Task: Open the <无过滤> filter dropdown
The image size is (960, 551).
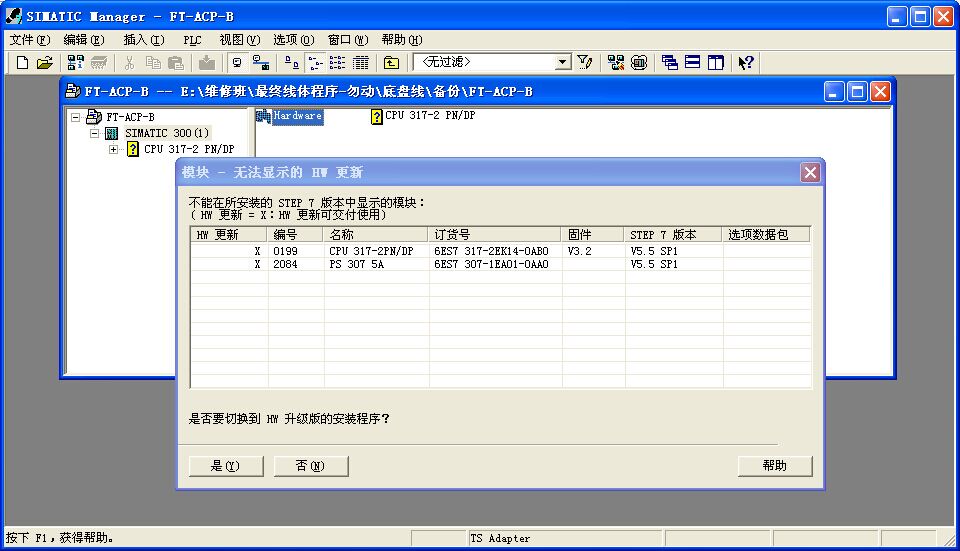Action: tap(562, 63)
